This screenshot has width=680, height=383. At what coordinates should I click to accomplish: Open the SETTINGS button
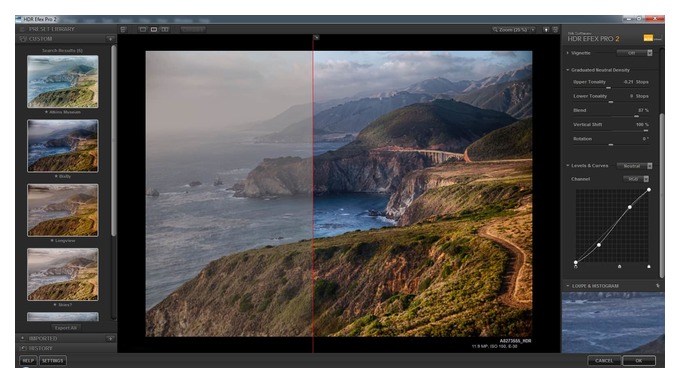click(x=52, y=360)
